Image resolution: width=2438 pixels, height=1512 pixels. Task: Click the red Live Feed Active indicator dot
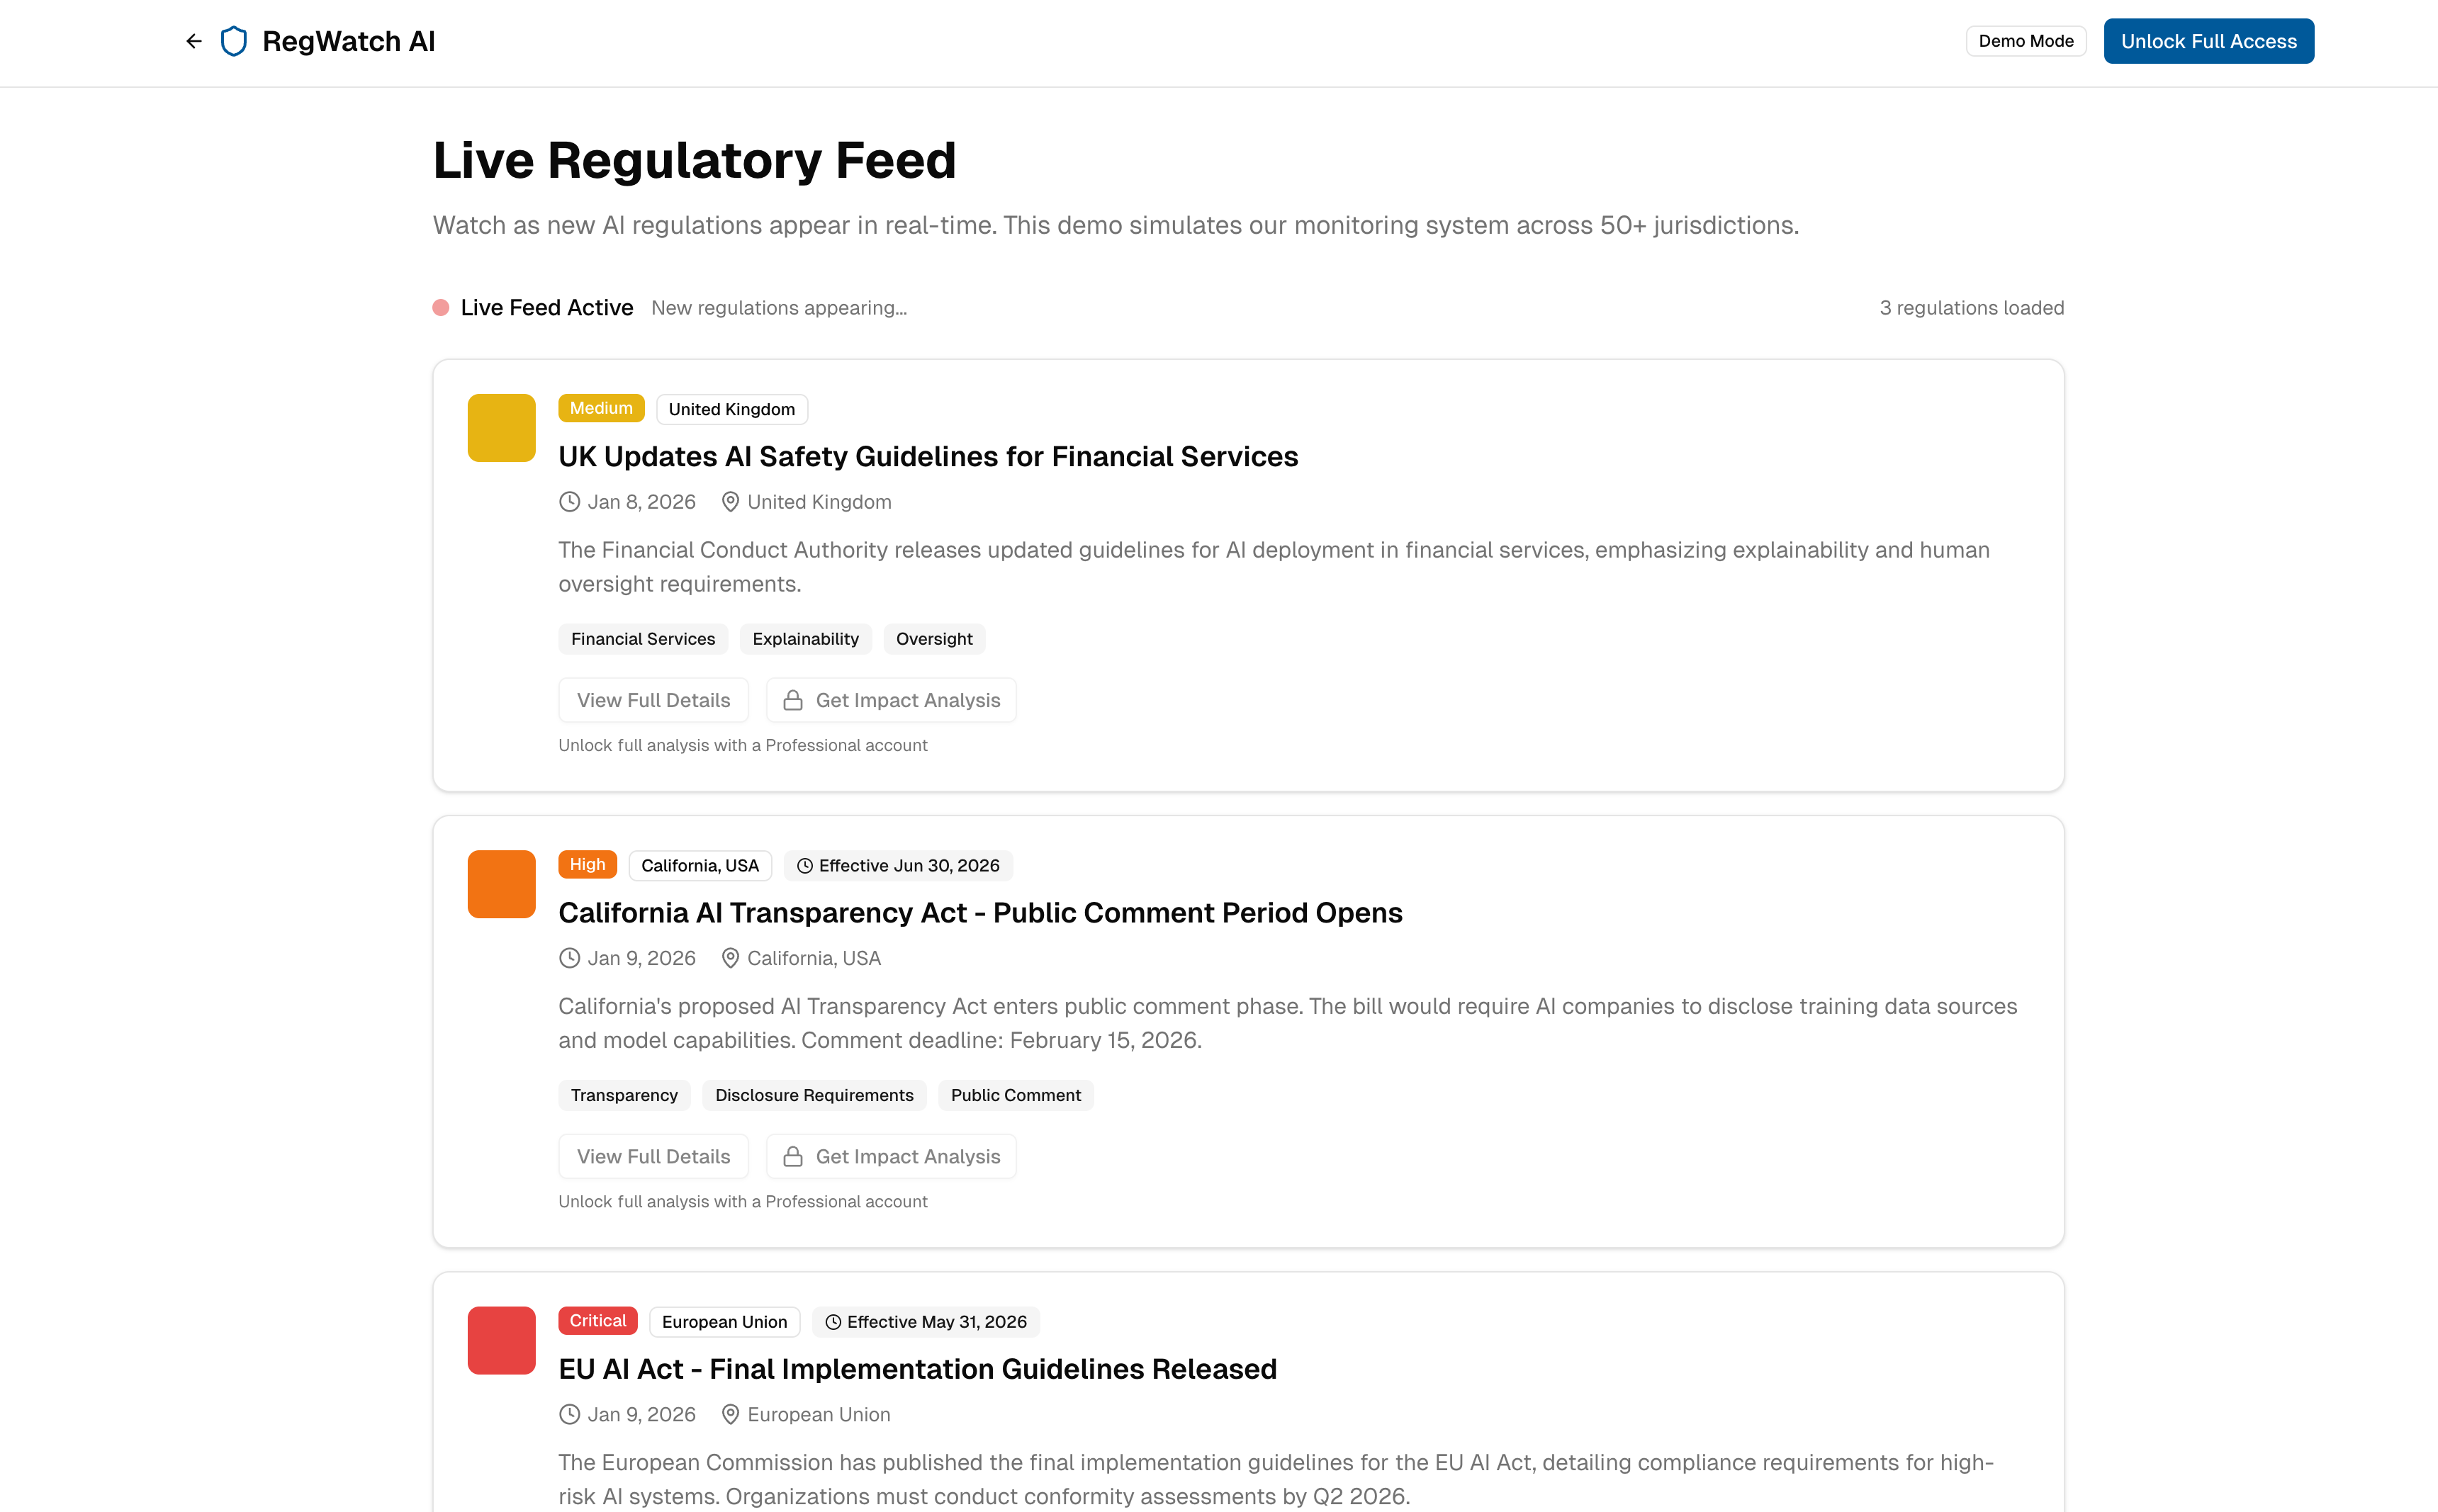click(x=441, y=307)
